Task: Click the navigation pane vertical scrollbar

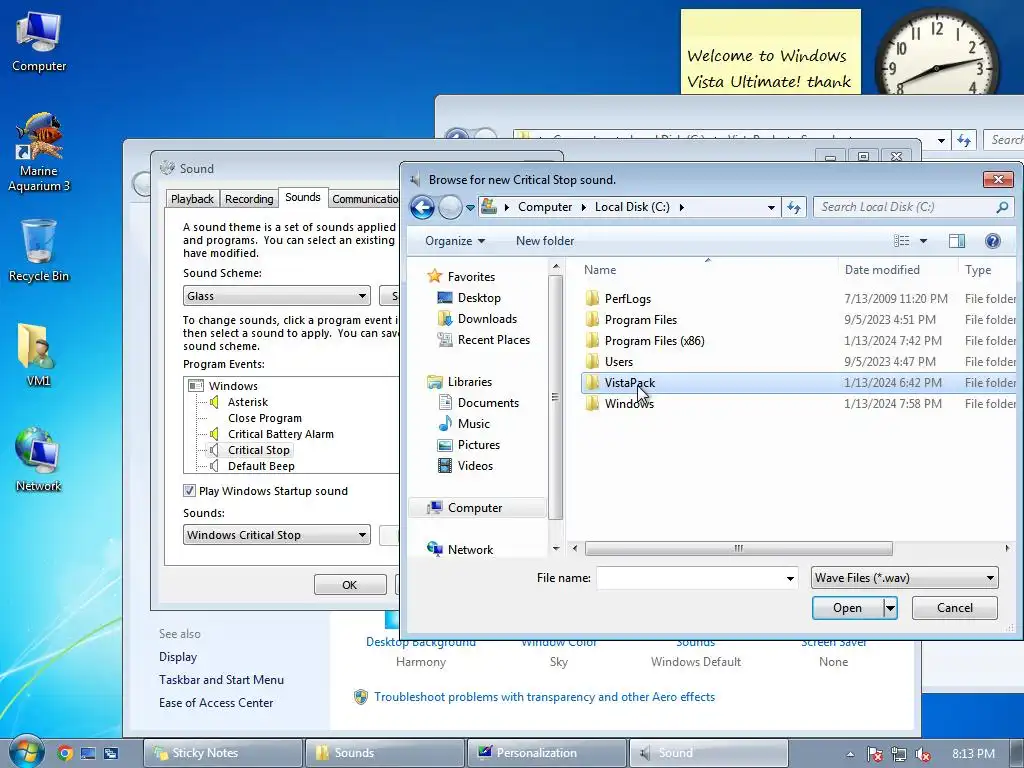Action: (555, 397)
